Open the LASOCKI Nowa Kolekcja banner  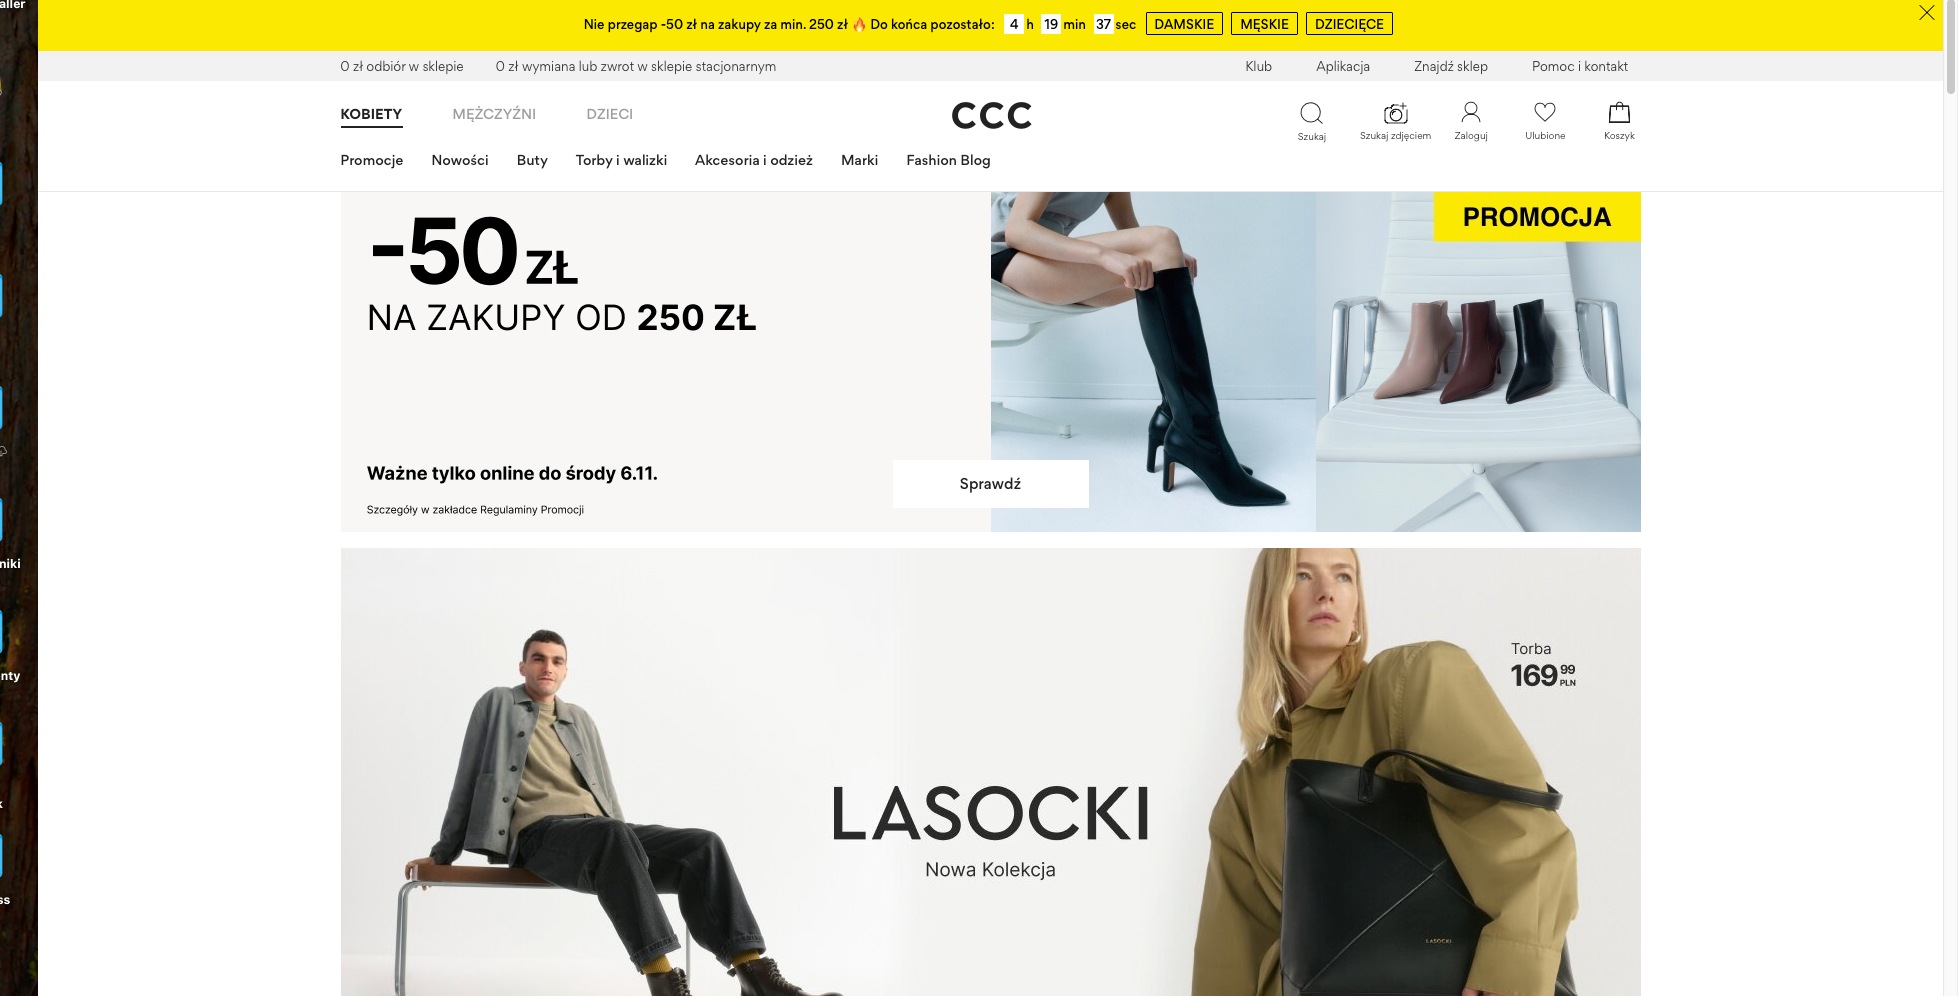click(x=990, y=772)
